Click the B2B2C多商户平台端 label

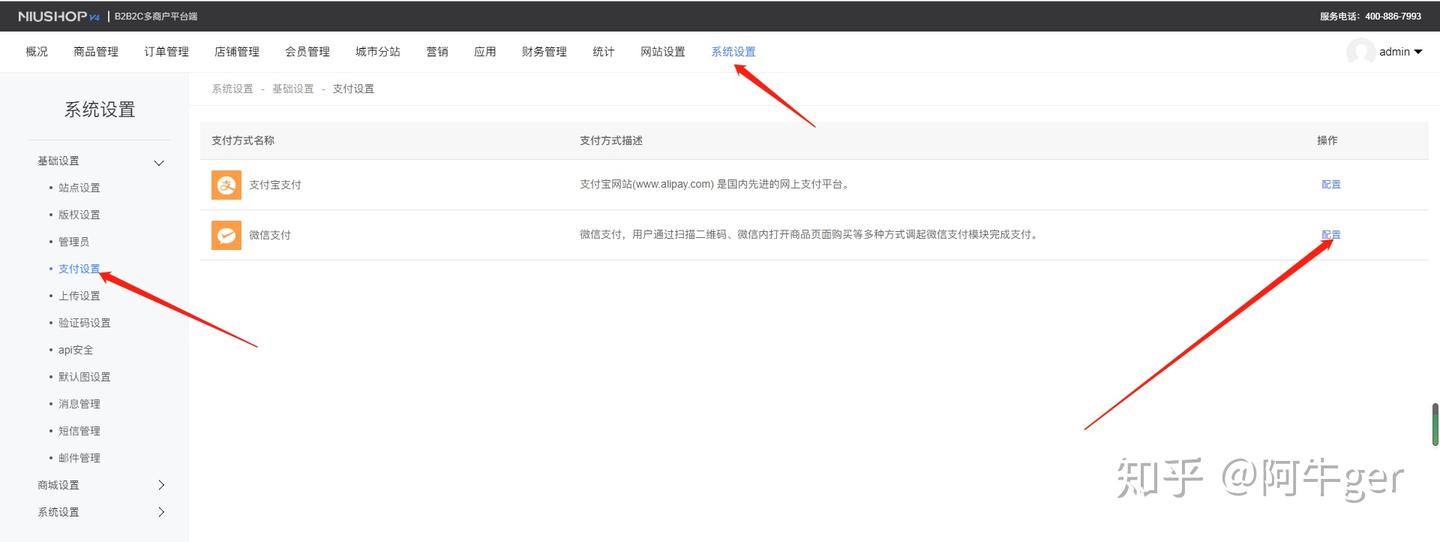click(156, 16)
